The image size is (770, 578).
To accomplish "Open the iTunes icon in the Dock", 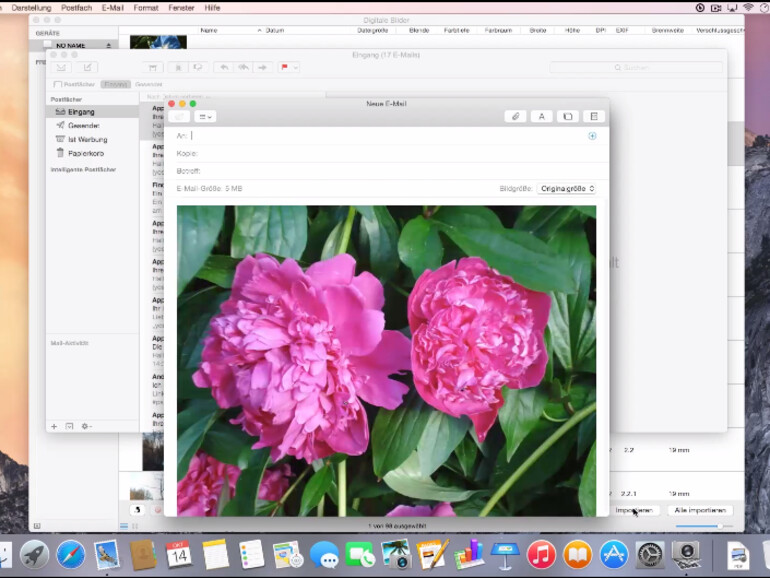I will click(x=541, y=554).
